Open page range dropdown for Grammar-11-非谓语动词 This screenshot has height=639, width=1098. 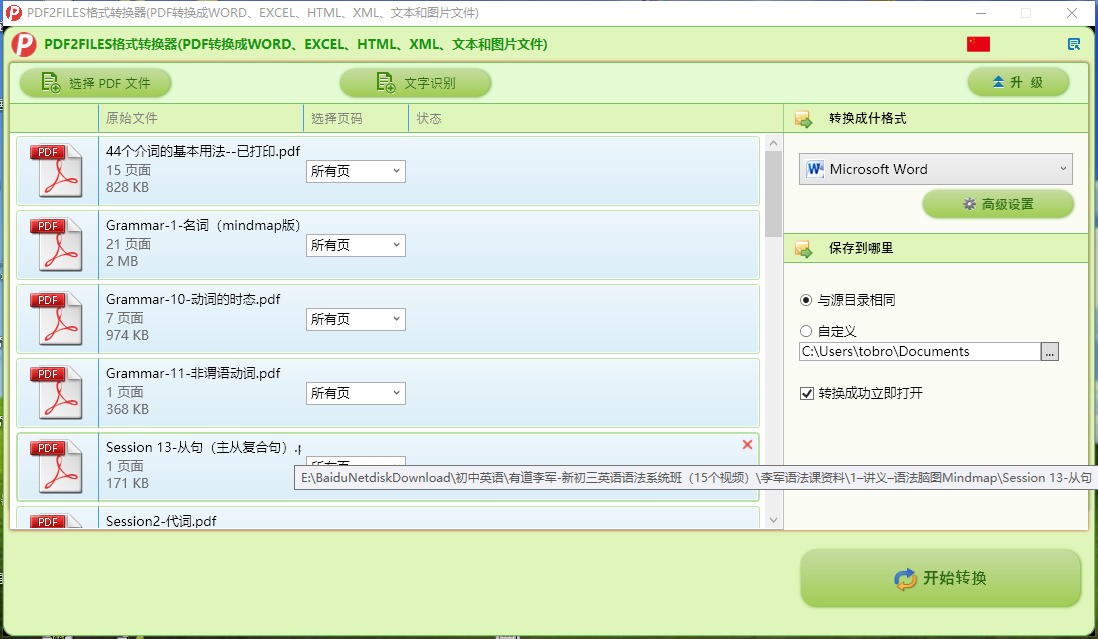(356, 393)
